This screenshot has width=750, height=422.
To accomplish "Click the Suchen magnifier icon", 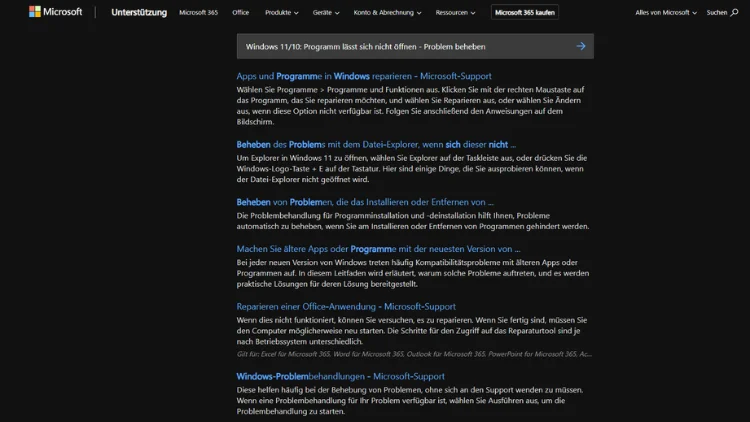I will coord(734,12).
